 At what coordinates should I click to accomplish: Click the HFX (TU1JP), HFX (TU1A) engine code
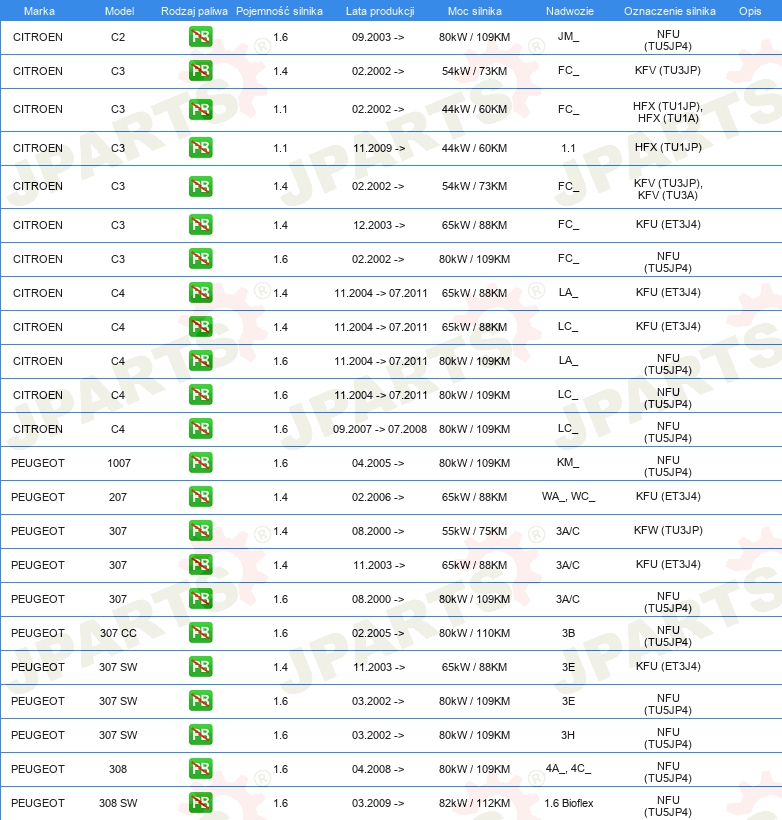click(x=668, y=112)
